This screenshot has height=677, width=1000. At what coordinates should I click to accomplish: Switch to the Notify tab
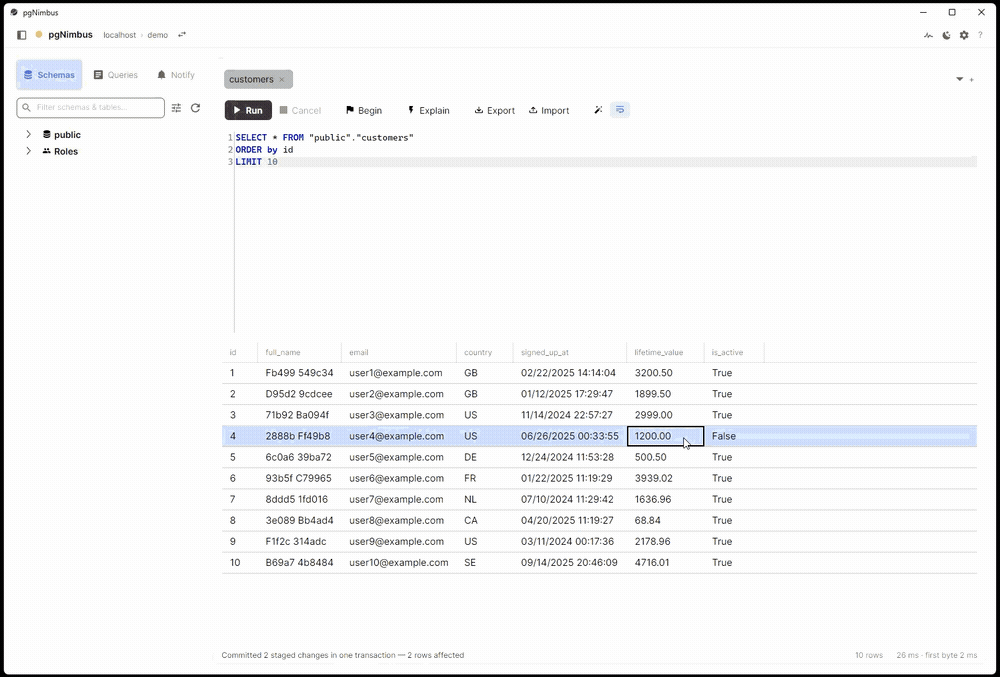click(176, 75)
